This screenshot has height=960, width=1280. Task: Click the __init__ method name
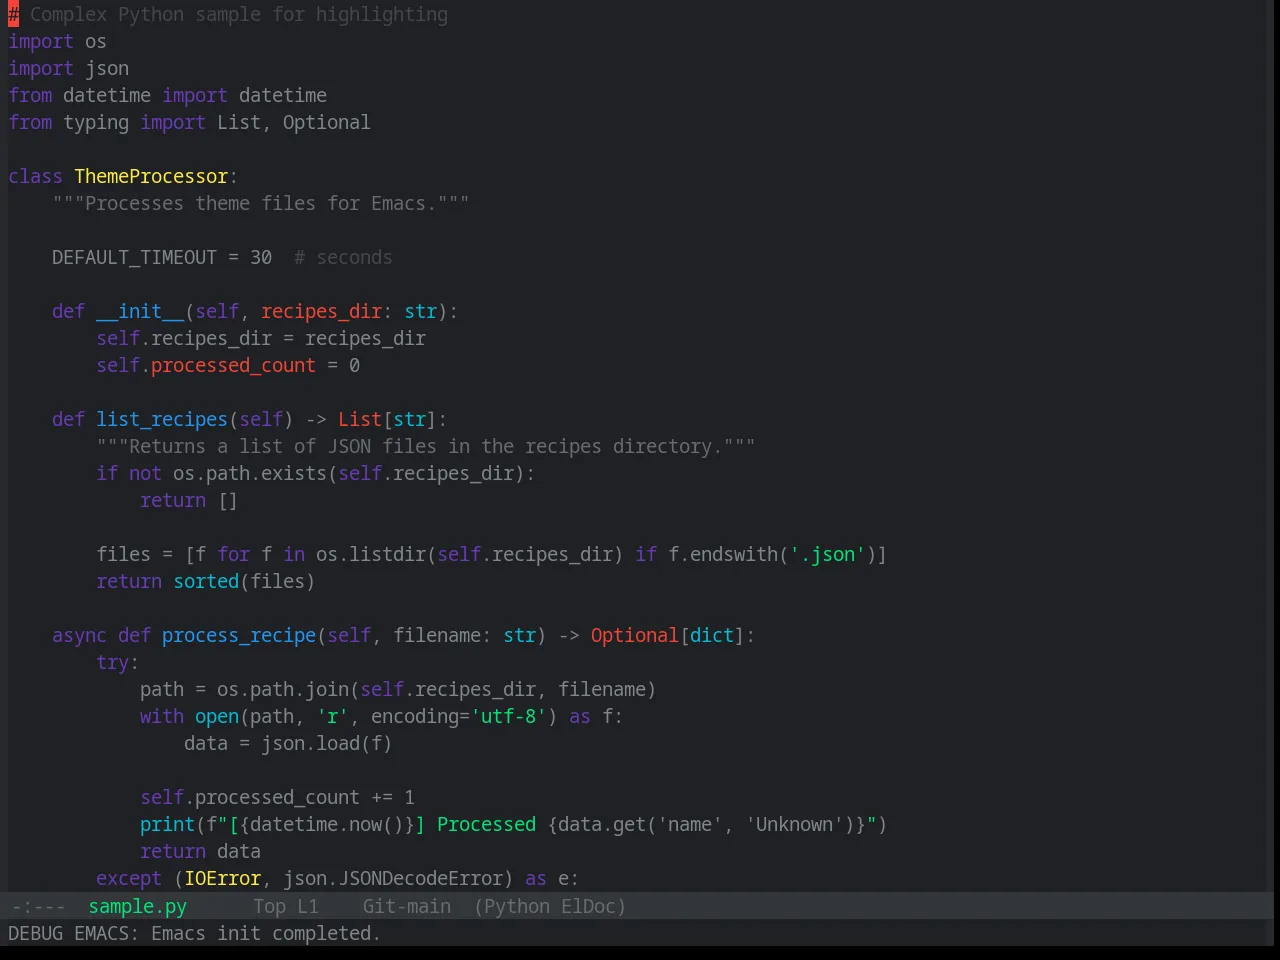tap(140, 311)
